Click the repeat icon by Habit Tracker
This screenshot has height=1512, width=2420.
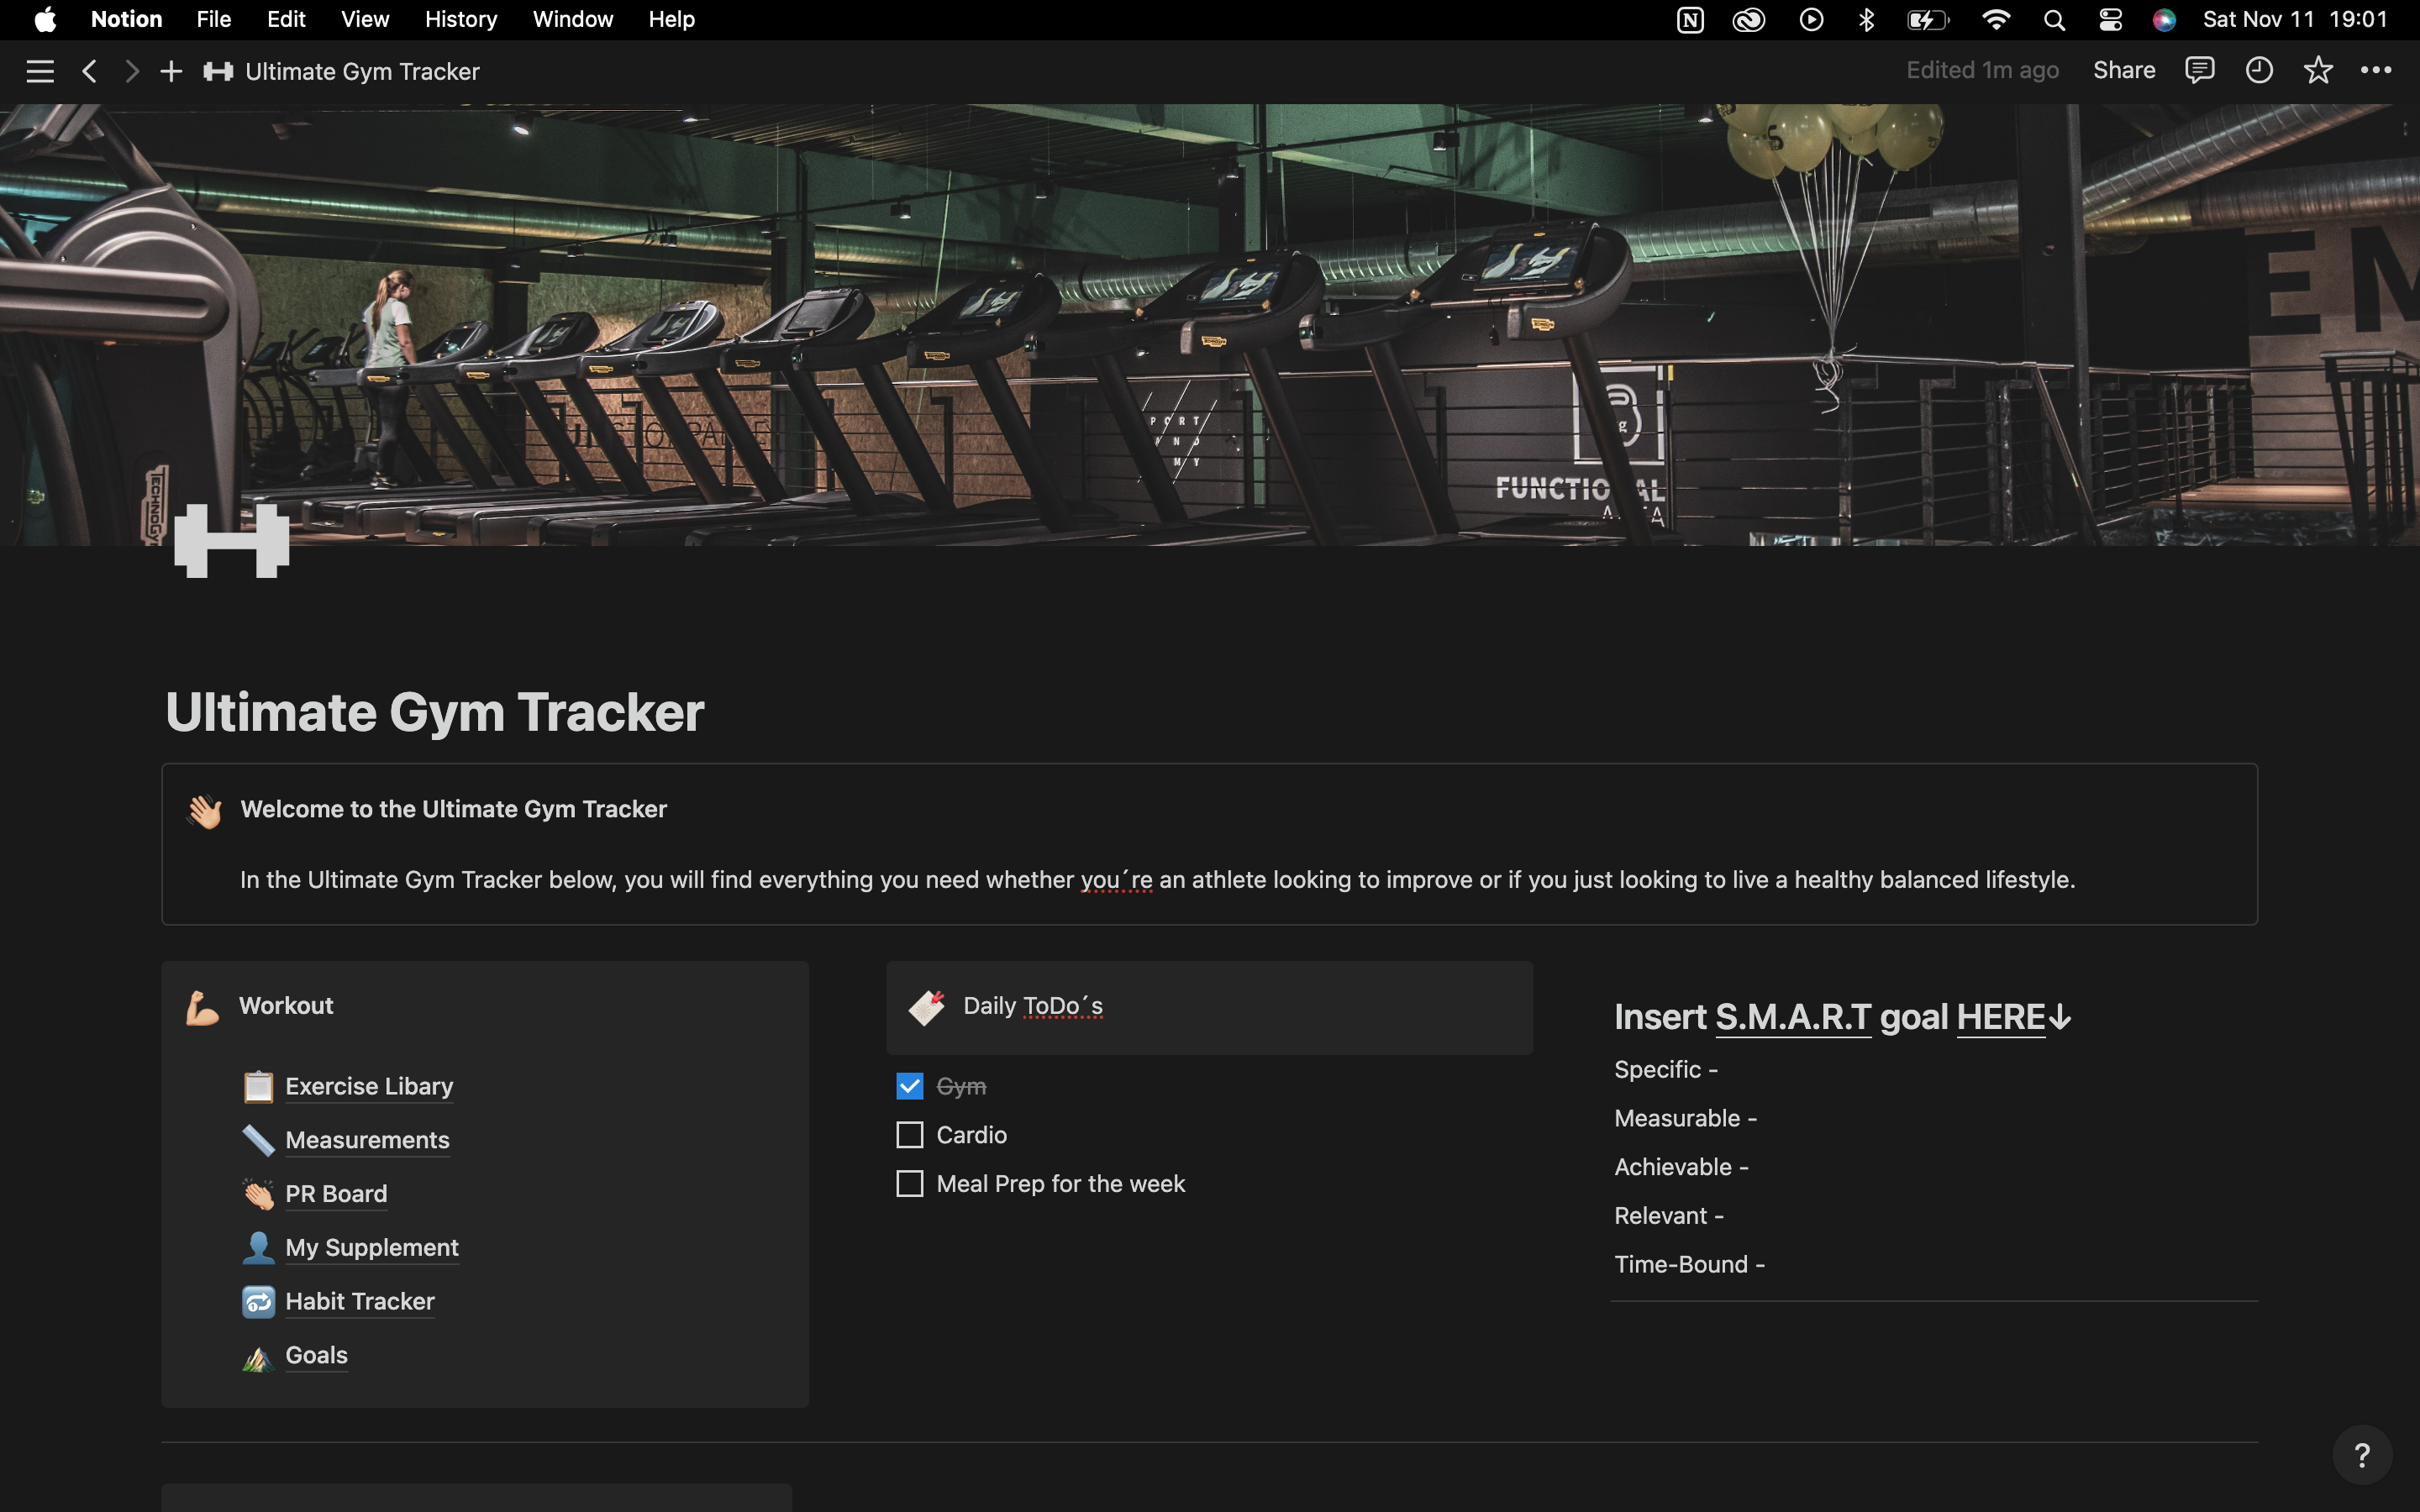pyautogui.click(x=258, y=1301)
